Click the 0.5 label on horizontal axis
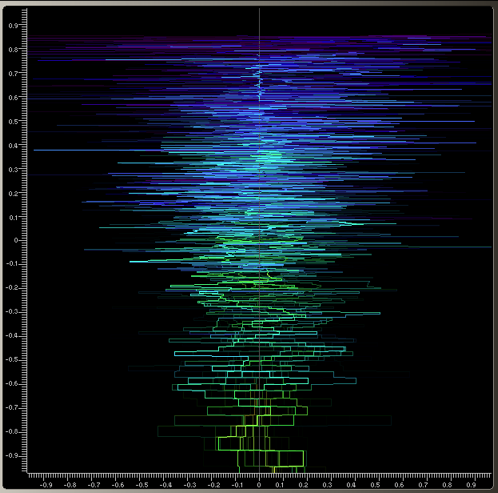This screenshot has height=493, width=498. (x=376, y=485)
